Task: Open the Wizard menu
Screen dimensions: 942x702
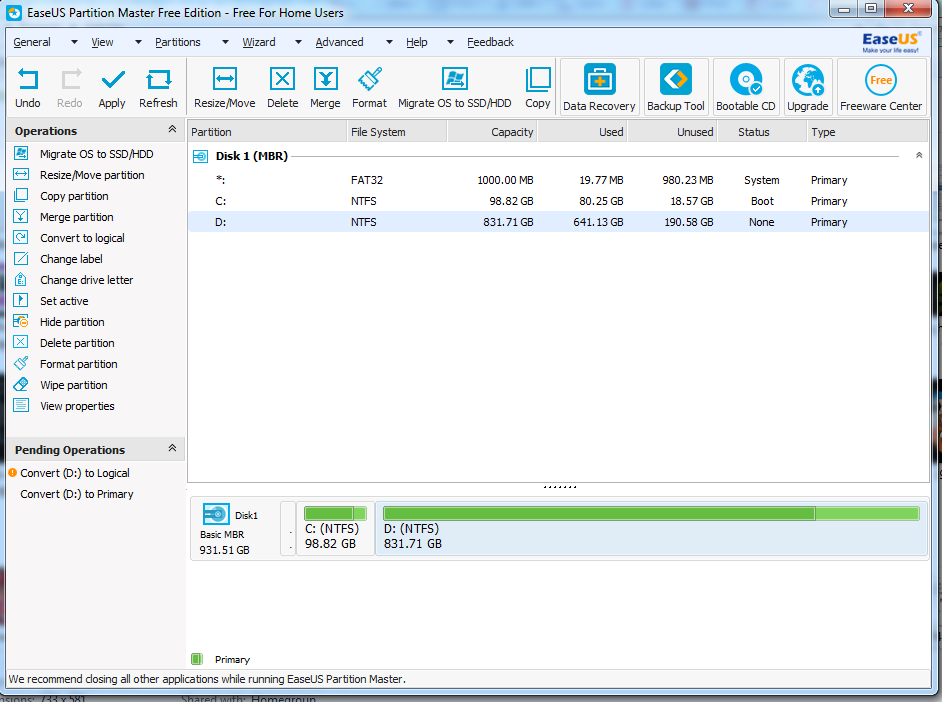Action: pyautogui.click(x=259, y=42)
